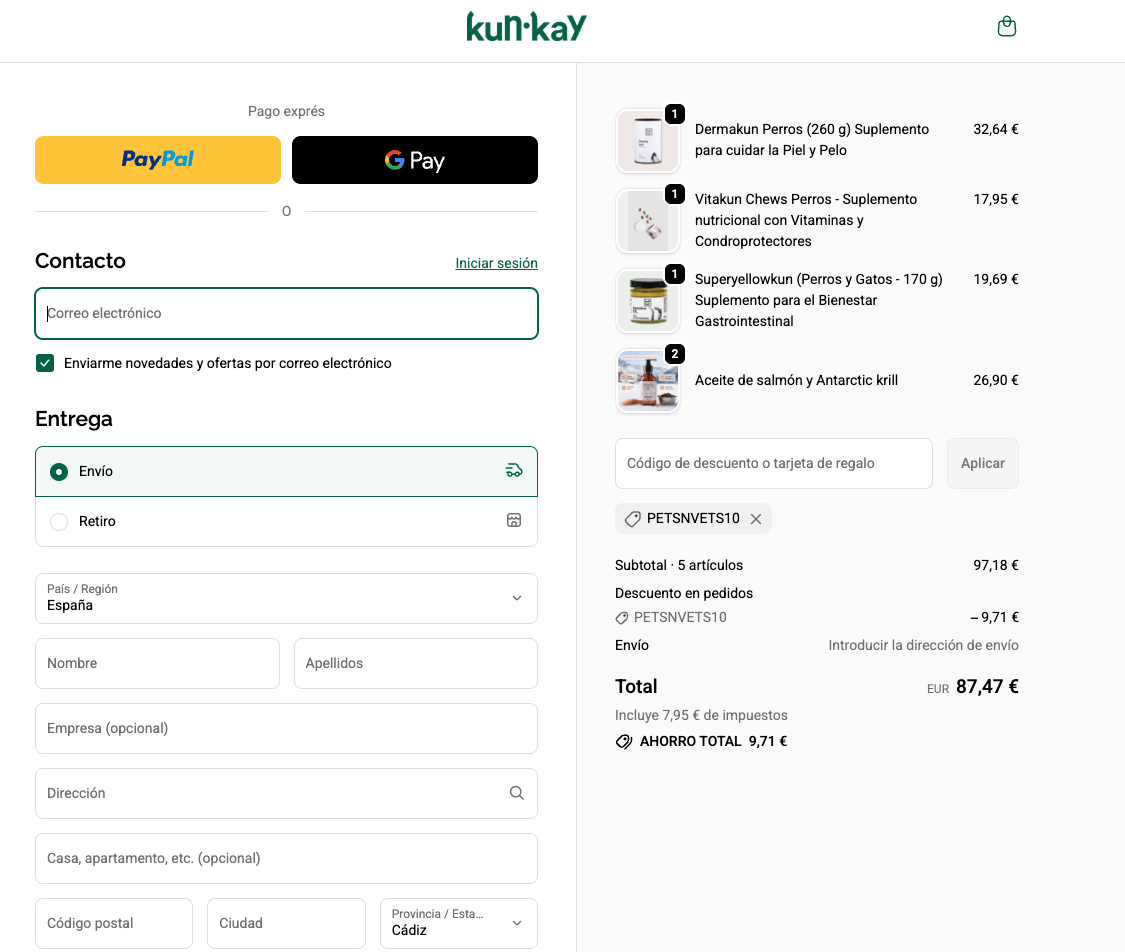Click the Aceite de salmón product image
The height and width of the screenshot is (952, 1125).
648,381
